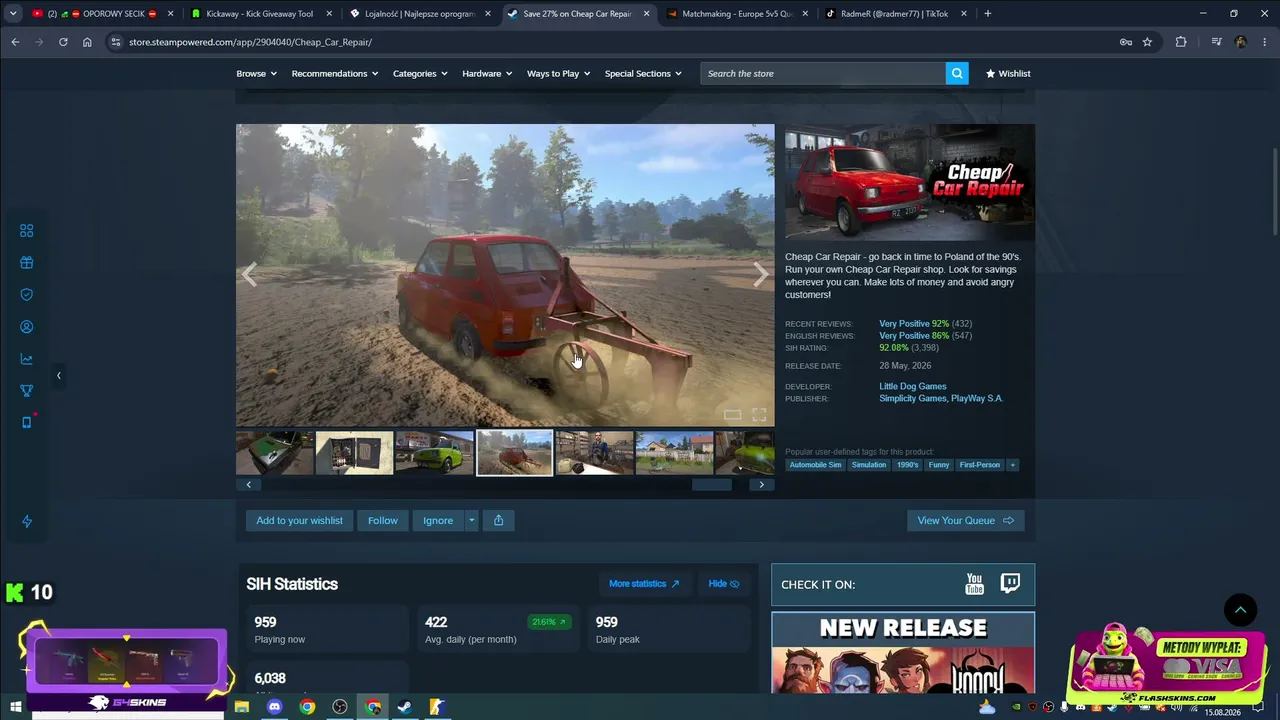Screen dimensions: 1280x720
Task: Open the gift box icon in left sidebar
Action: (27, 263)
